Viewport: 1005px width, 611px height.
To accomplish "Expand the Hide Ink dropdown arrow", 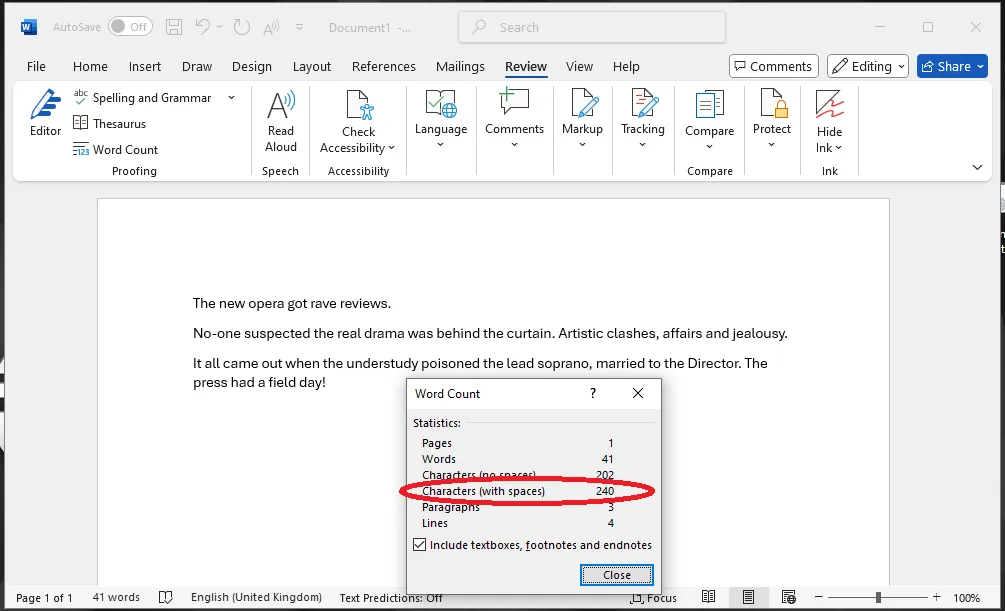I will (x=838, y=148).
